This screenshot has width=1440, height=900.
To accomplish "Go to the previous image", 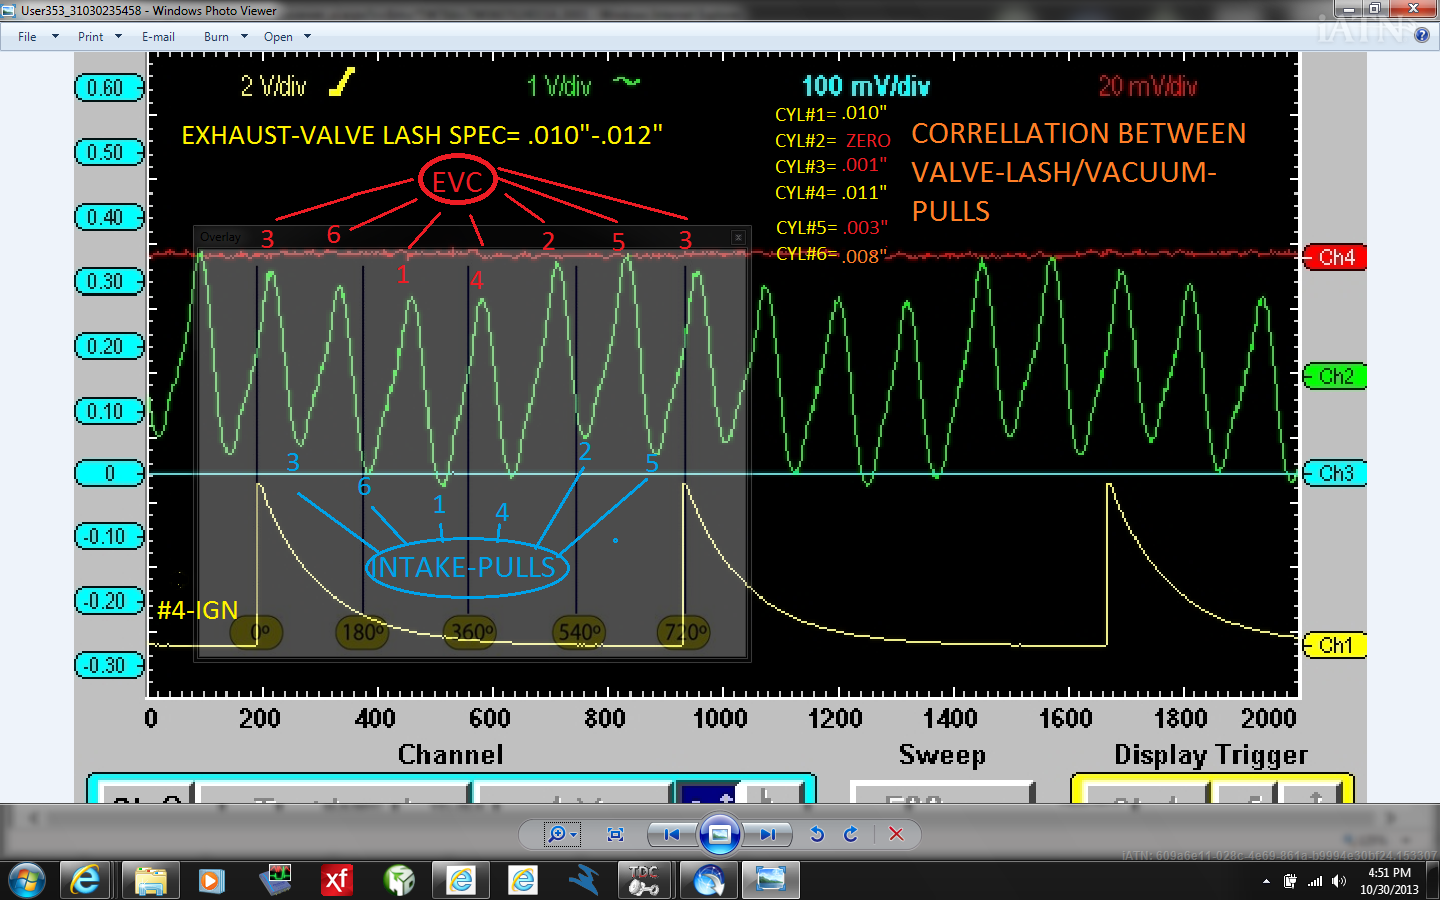I will click(671, 834).
